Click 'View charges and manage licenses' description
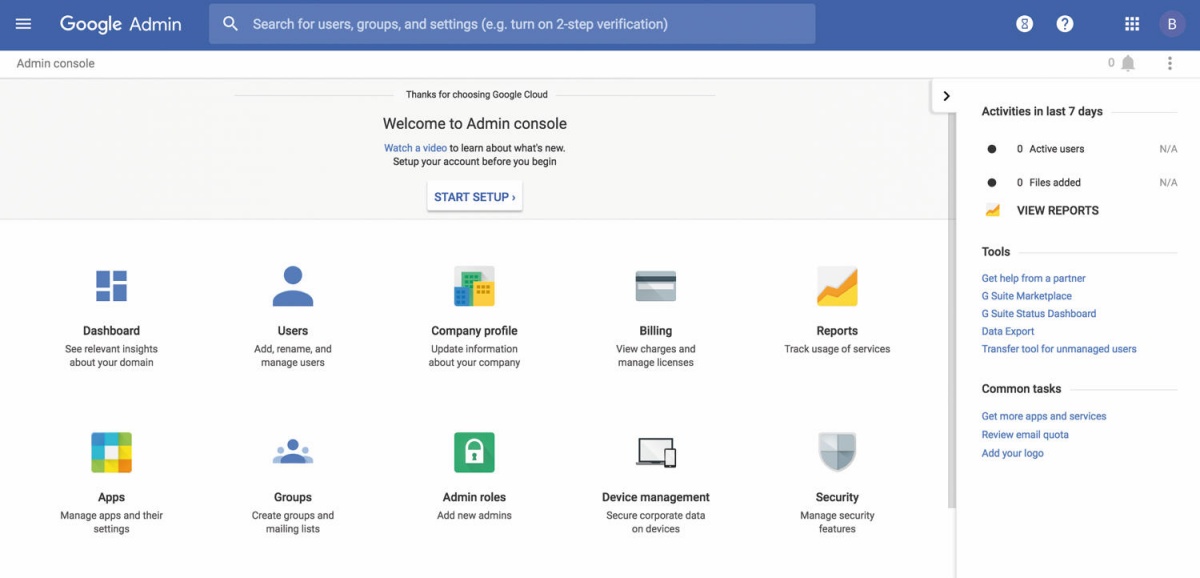This screenshot has width=1200, height=578. [656, 356]
